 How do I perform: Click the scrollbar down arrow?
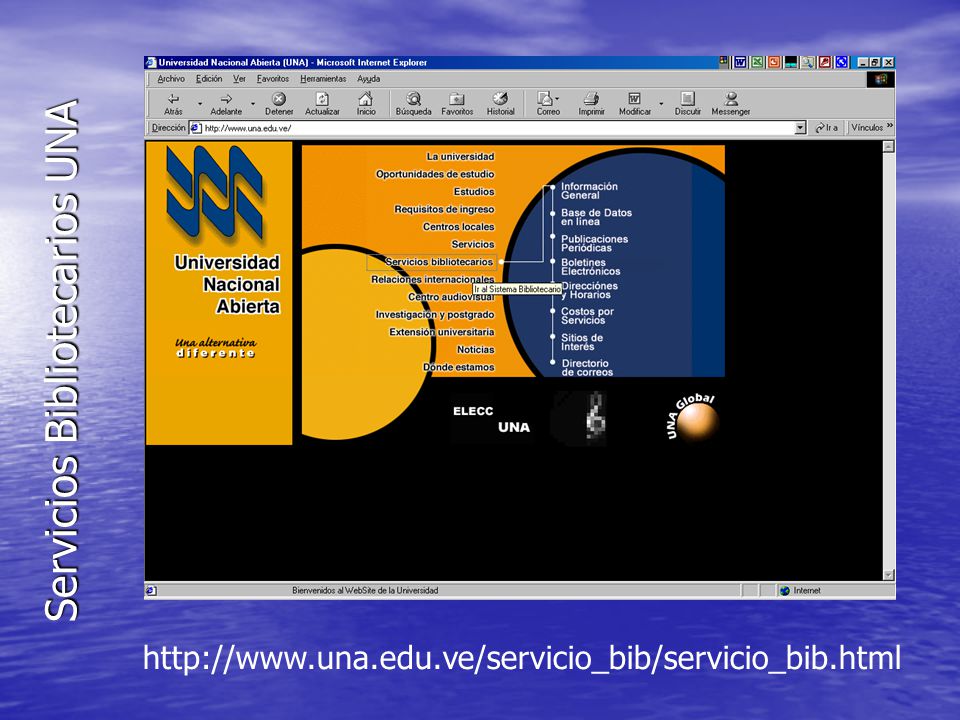[888, 575]
